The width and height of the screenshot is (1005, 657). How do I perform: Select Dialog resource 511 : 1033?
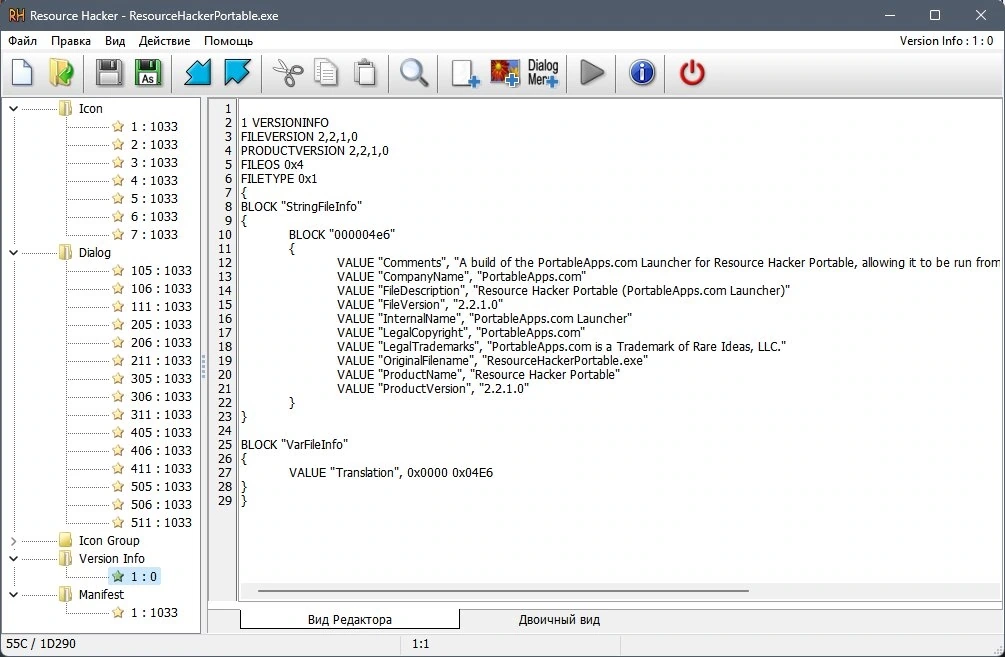pos(152,522)
